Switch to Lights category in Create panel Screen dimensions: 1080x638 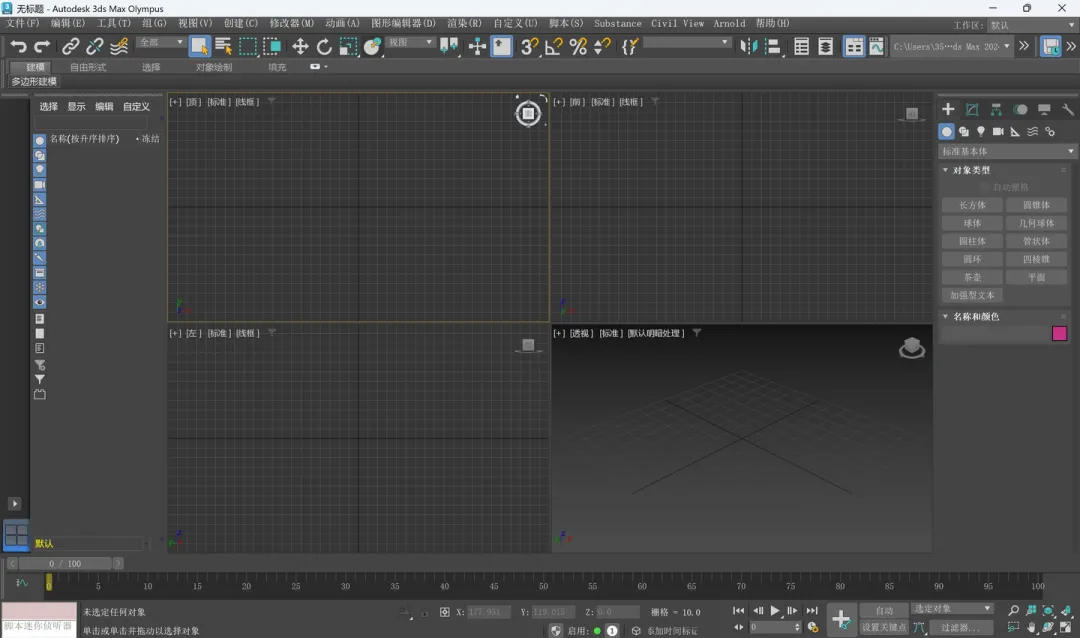pos(981,132)
